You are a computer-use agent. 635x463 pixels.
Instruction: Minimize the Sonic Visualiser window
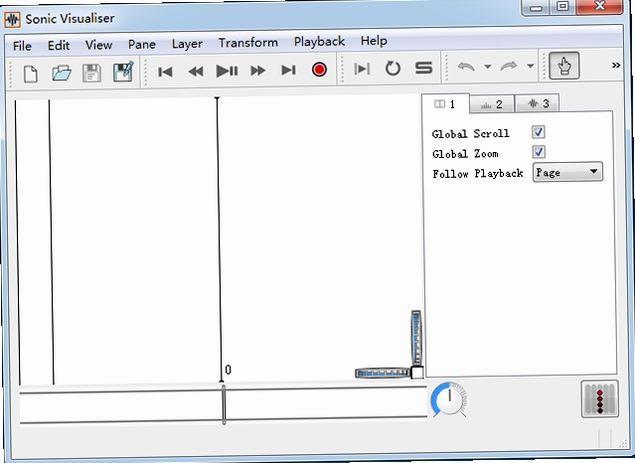click(536, 8)
